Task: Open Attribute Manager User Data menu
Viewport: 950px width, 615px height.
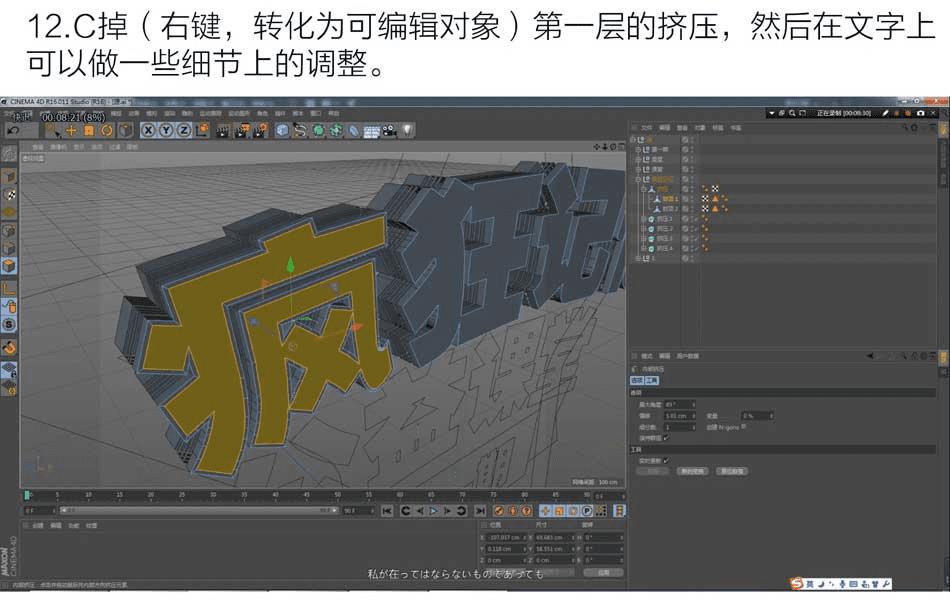Action: click(687, 356)
